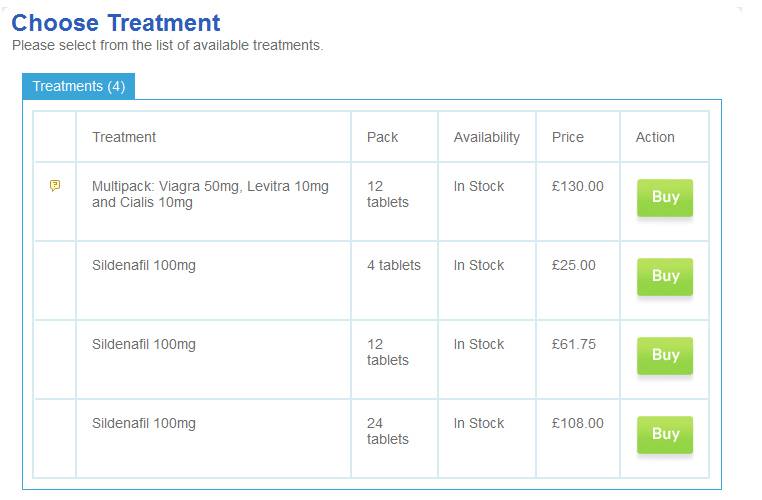Buy the 4 tablets Sildenafil 100mg pack
This screenshot has height=500, width=762.
pos(665,276)
